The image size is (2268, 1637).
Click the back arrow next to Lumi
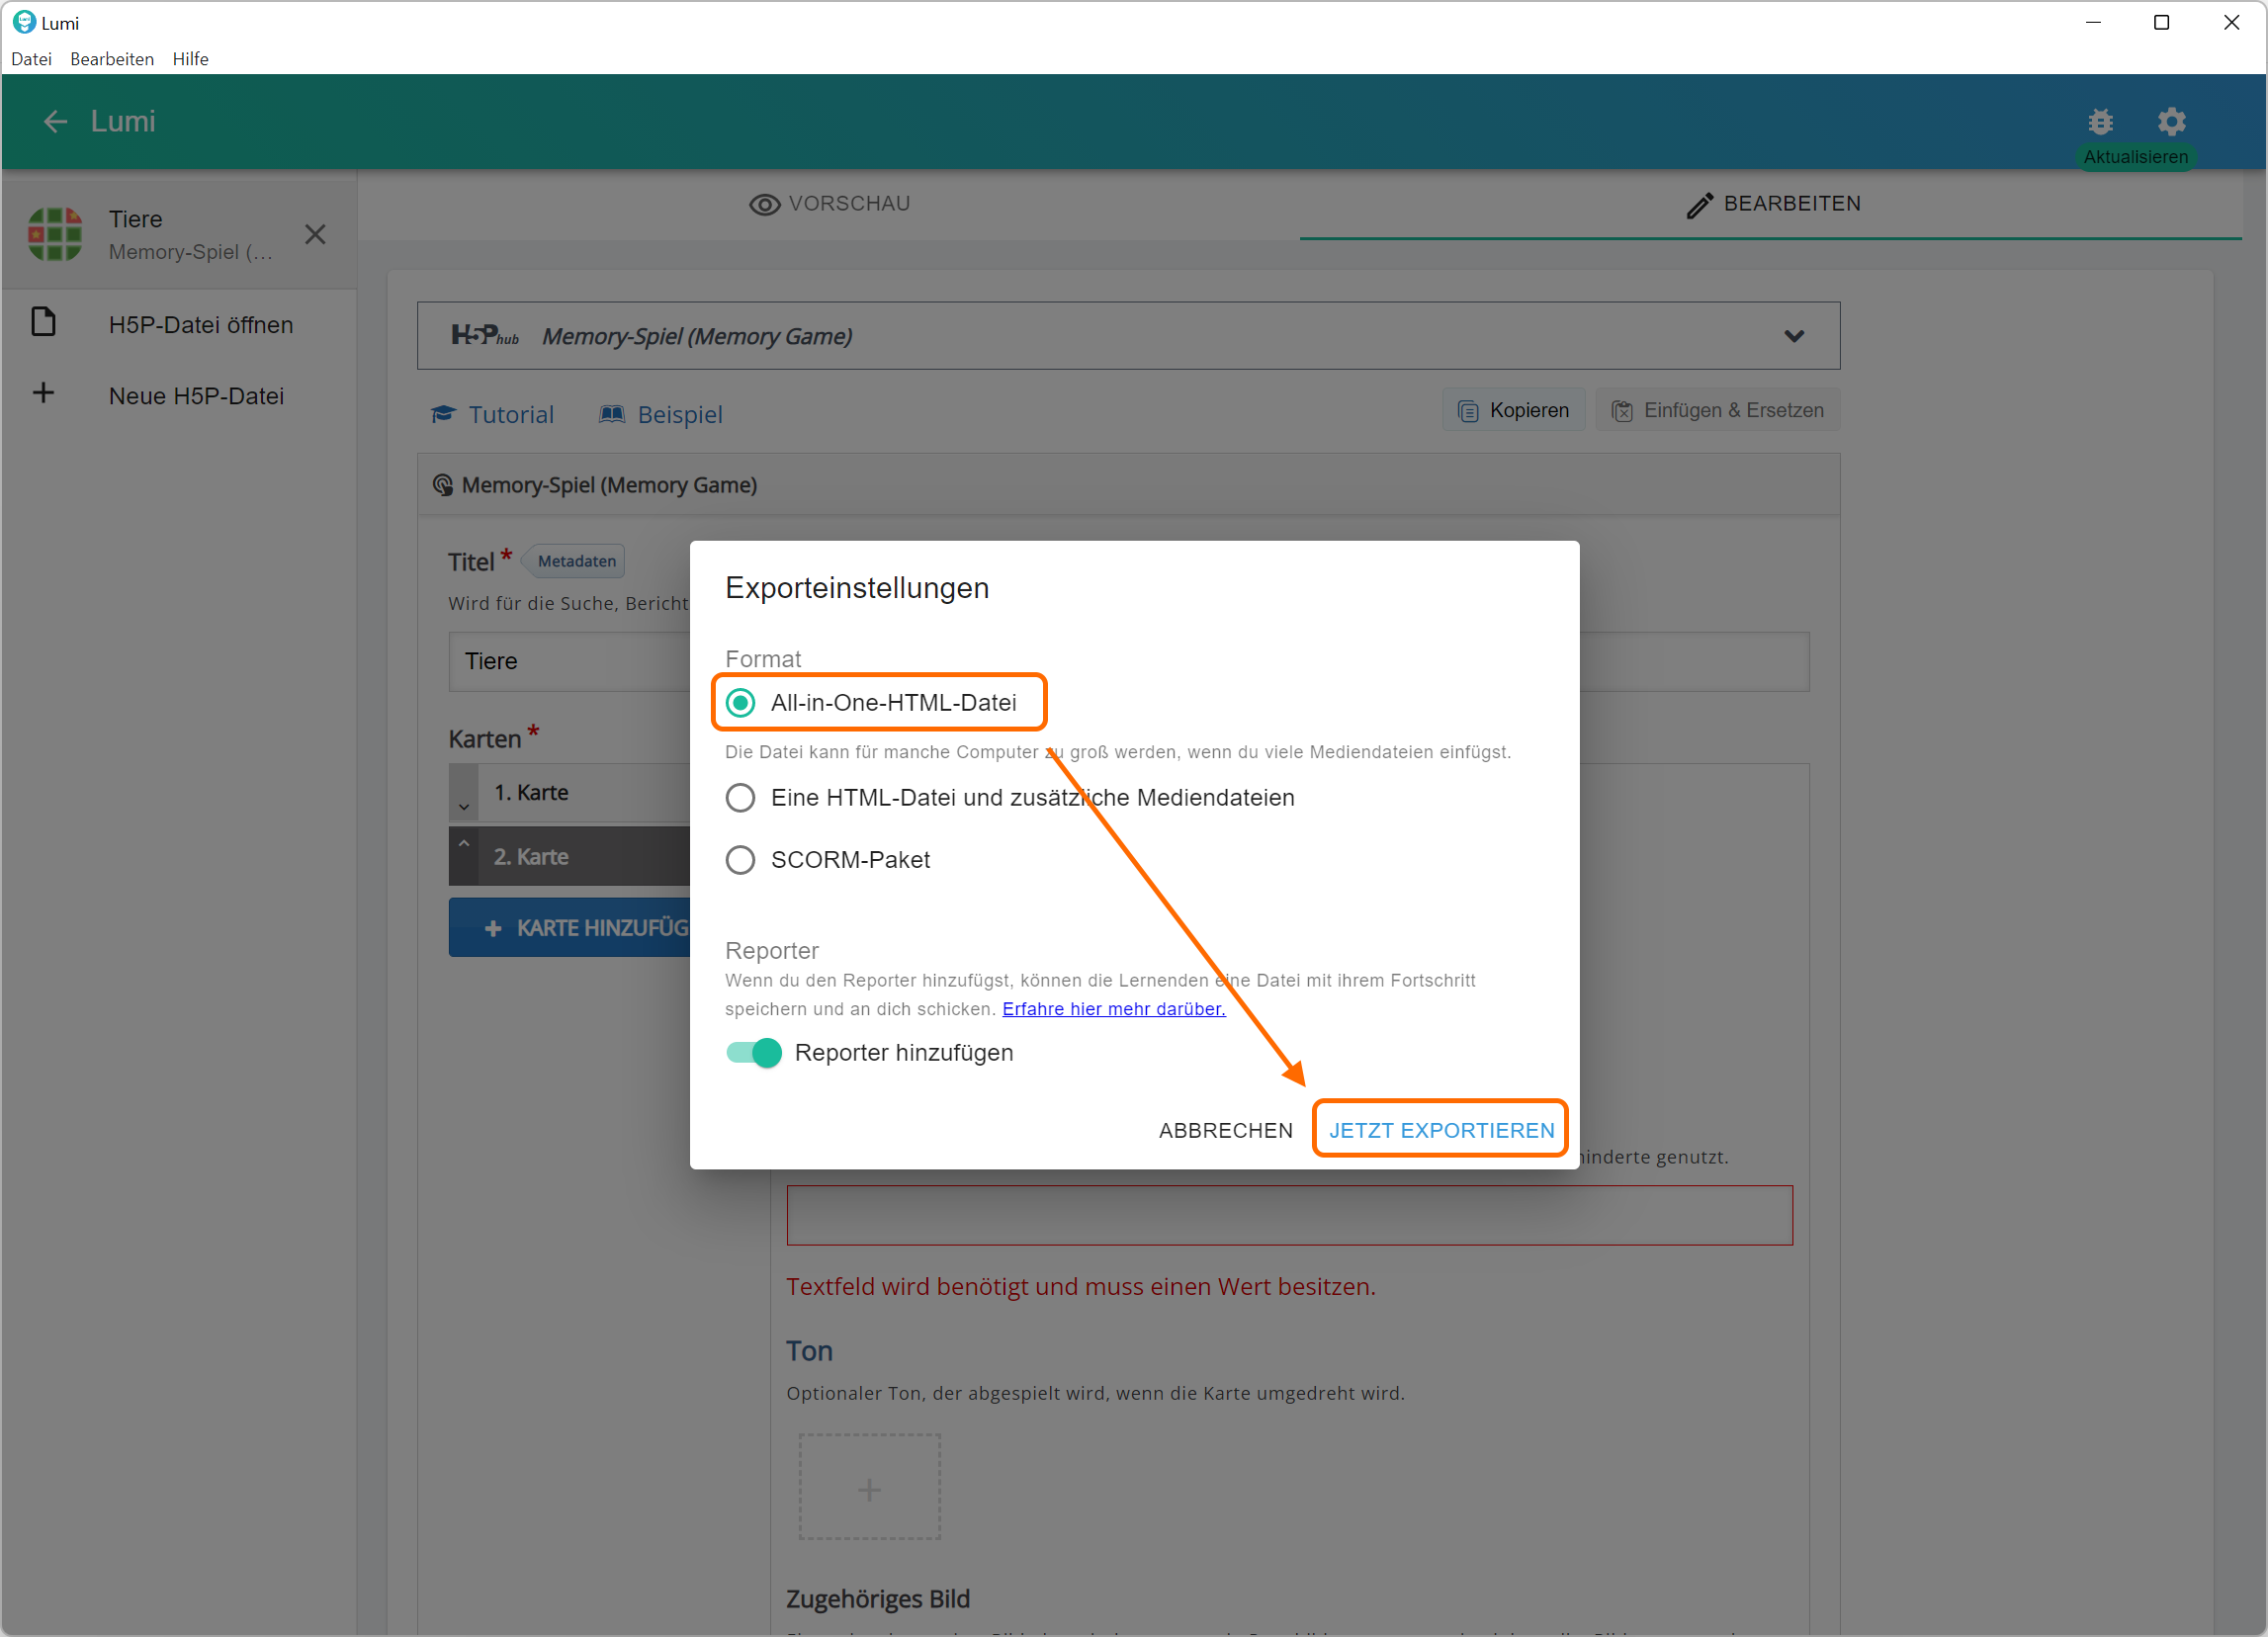(x=55, y=122)
